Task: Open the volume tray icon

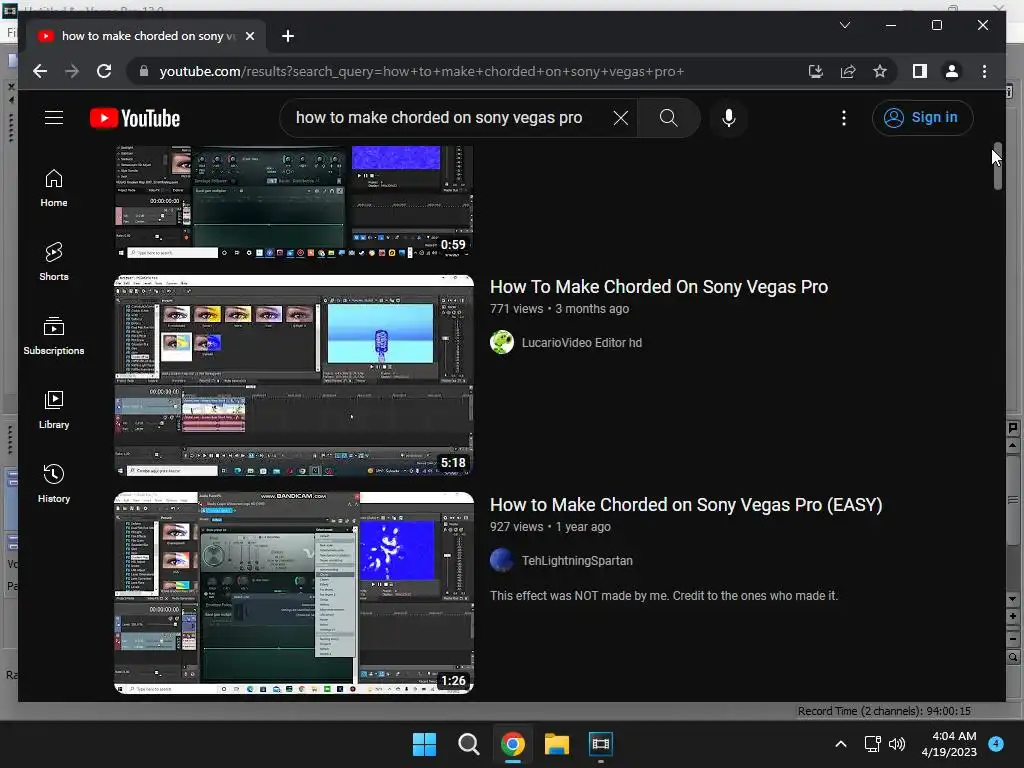Action: 897,744
